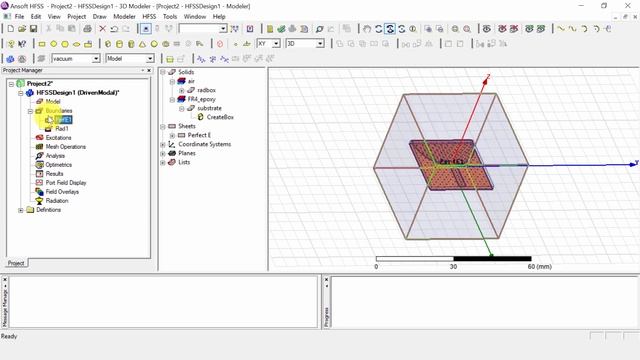Select the substrate object in model tree
This screenshot has width=640, height=360.
click(209, 108)
